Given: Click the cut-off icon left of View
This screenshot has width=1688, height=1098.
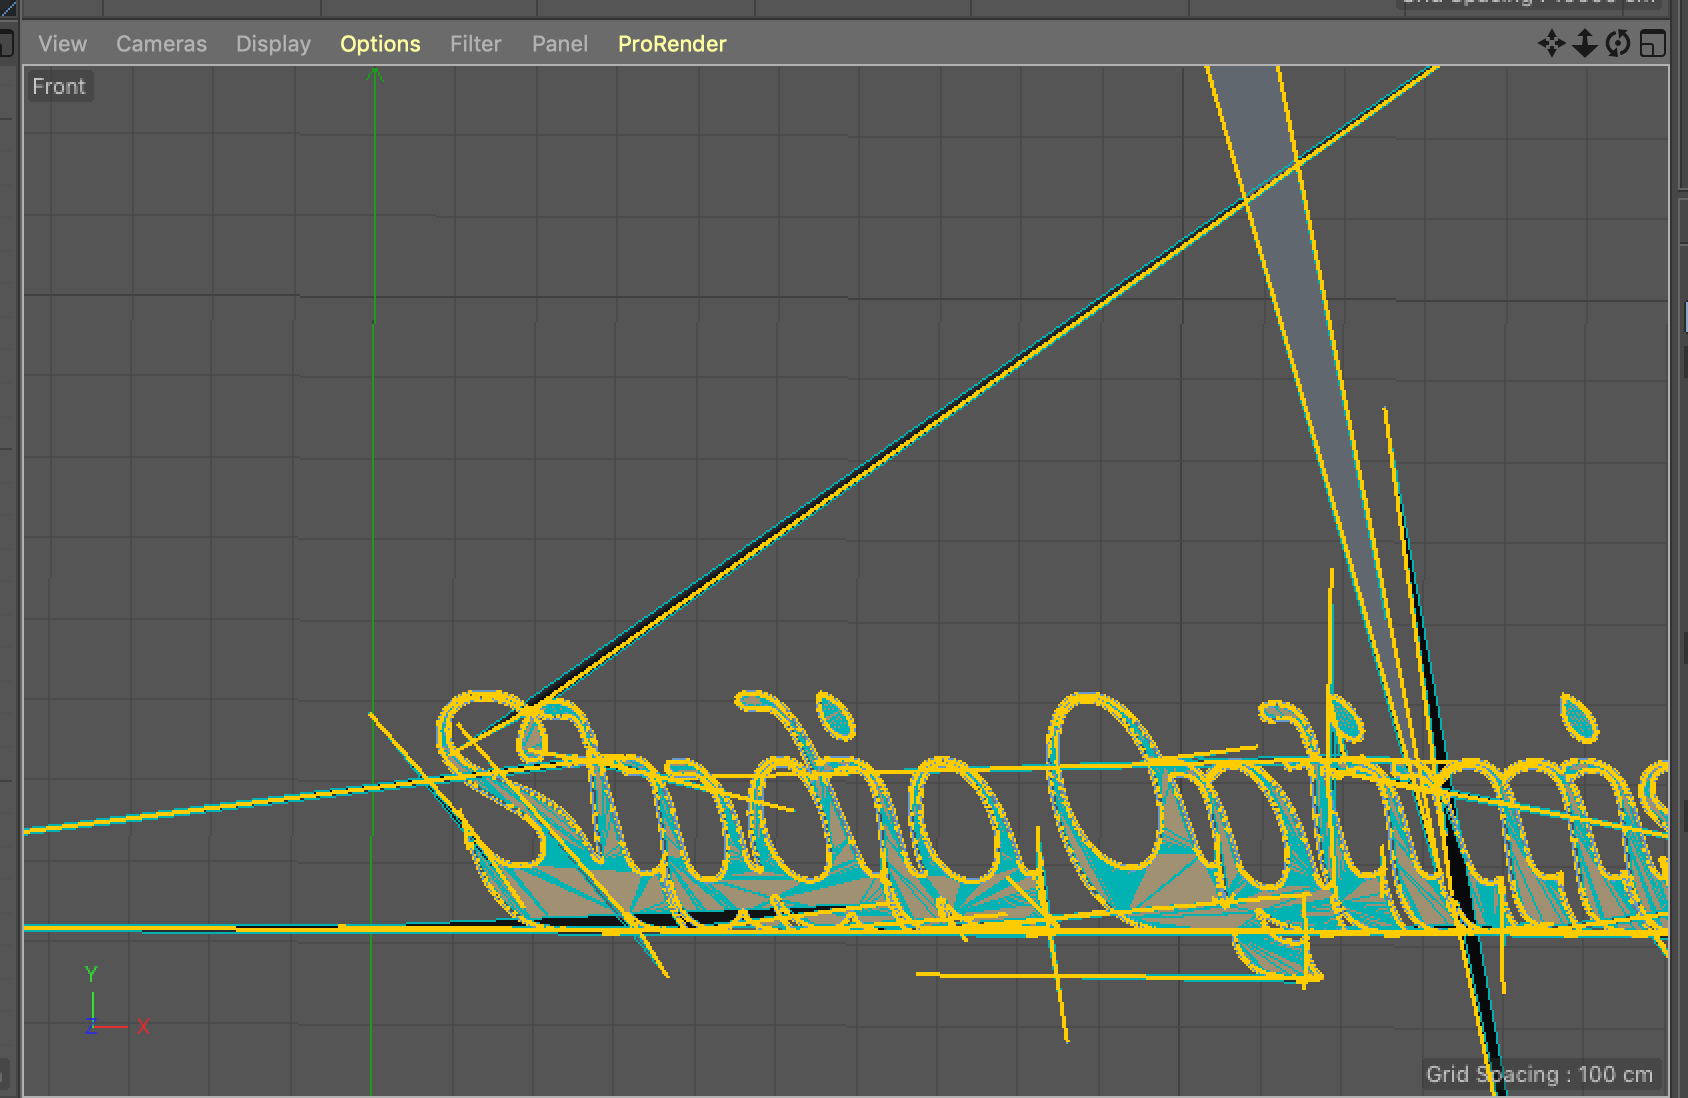Looking at the screenshot, I should [6, 44].
